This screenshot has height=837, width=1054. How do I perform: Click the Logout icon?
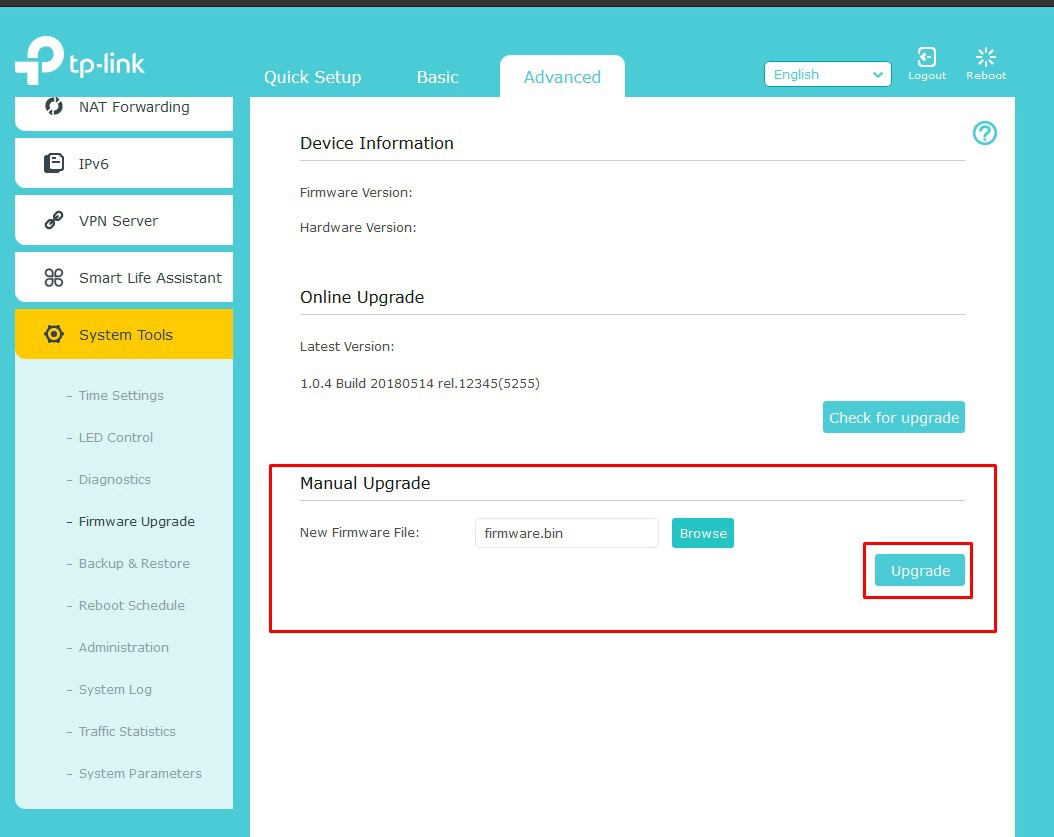coord(927,57)
